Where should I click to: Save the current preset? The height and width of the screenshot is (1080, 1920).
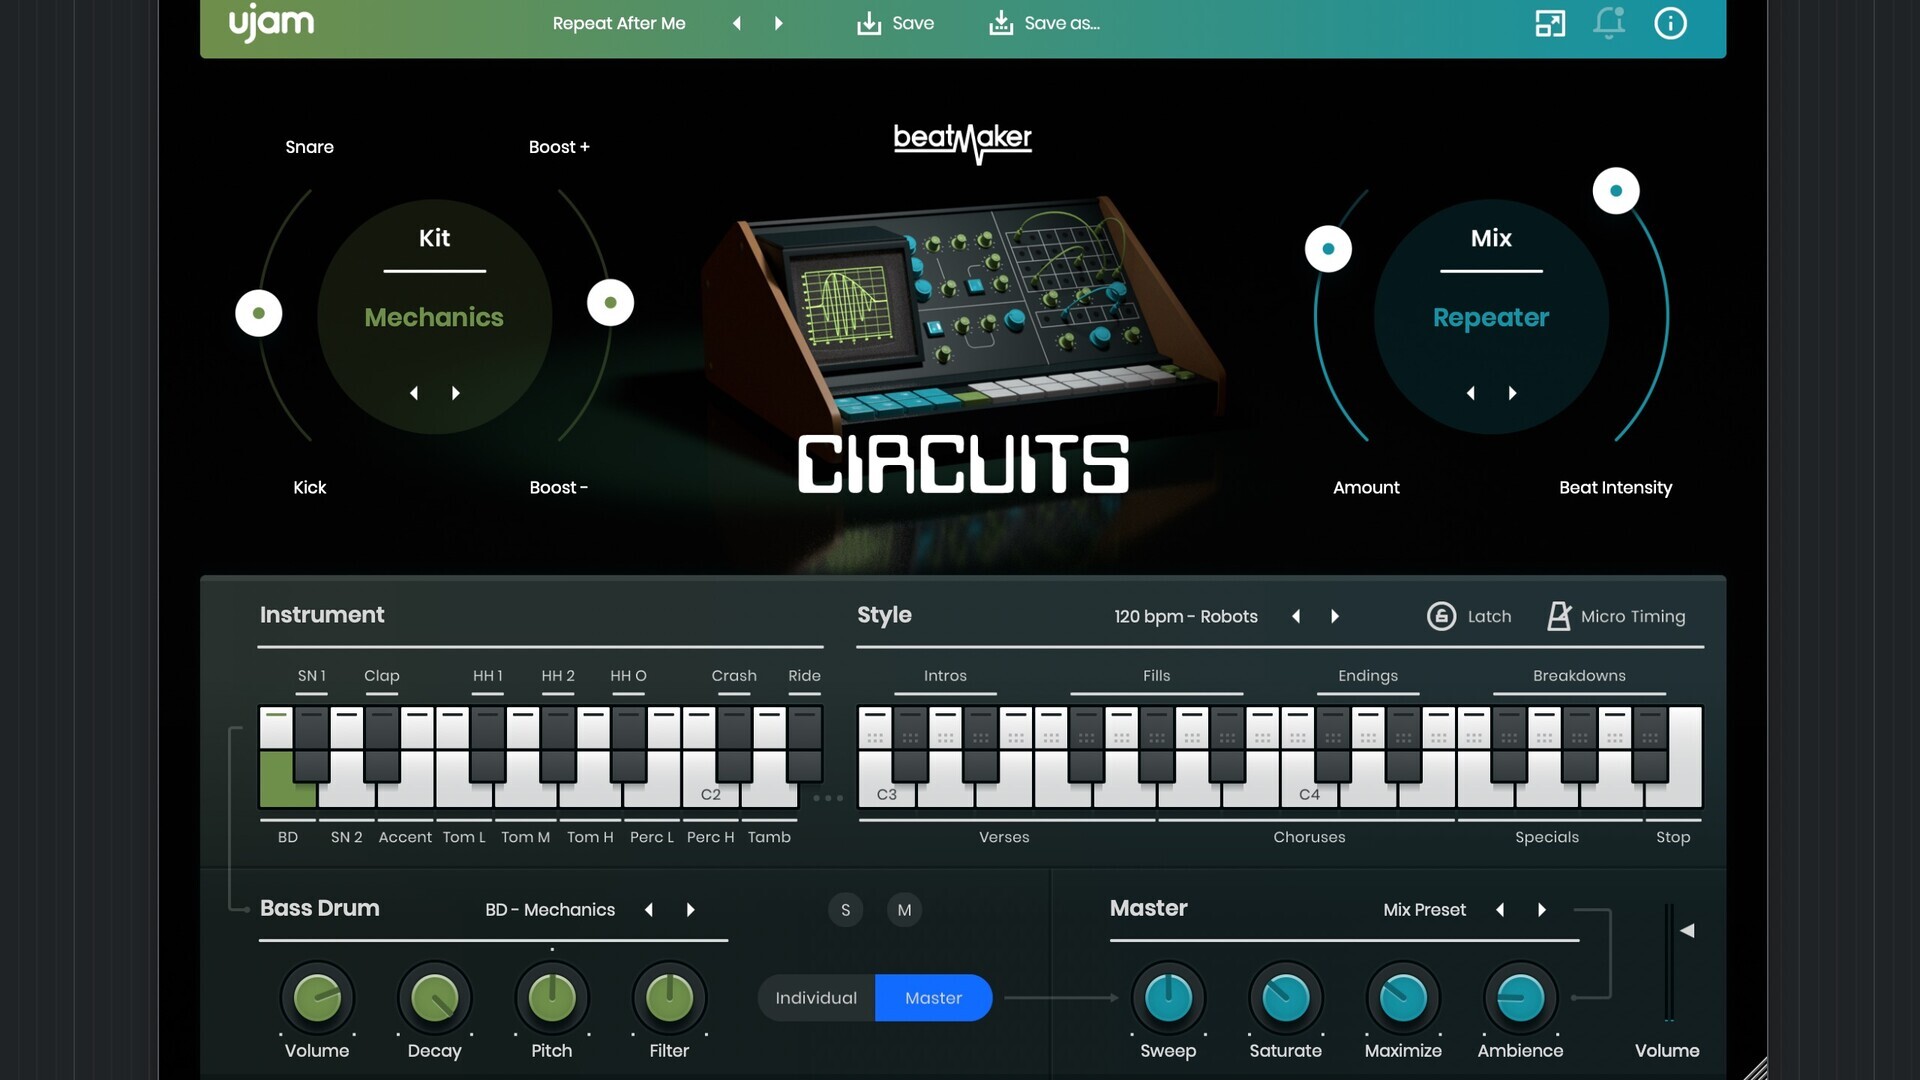tap(895, 23)
